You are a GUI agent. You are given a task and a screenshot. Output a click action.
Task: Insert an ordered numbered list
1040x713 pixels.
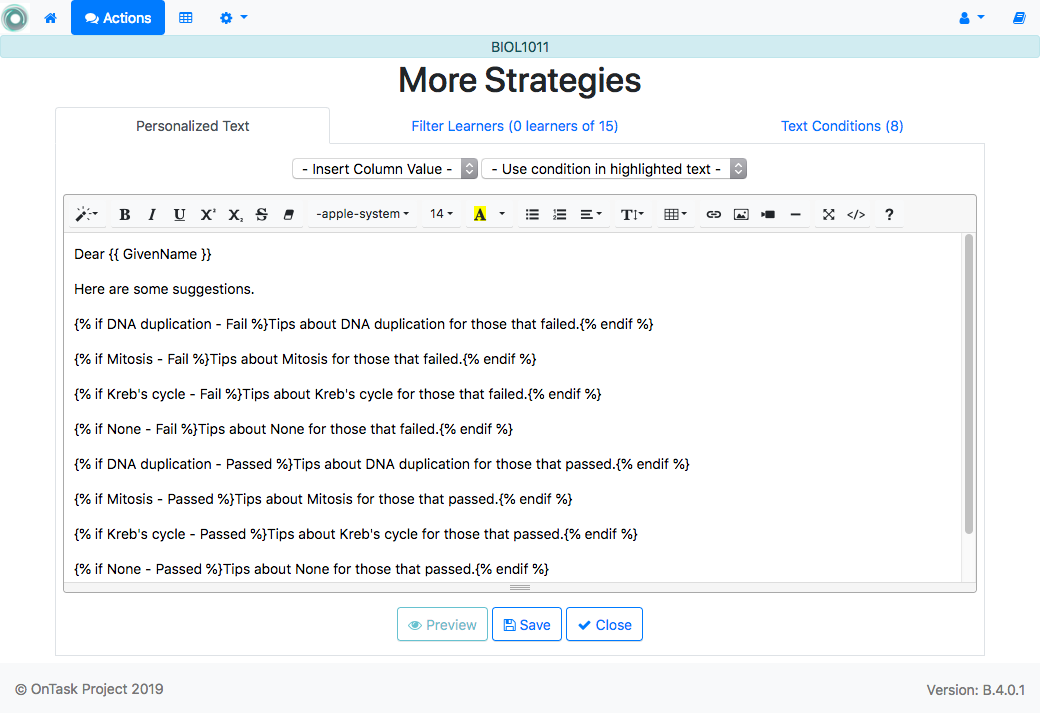(560, 214)
